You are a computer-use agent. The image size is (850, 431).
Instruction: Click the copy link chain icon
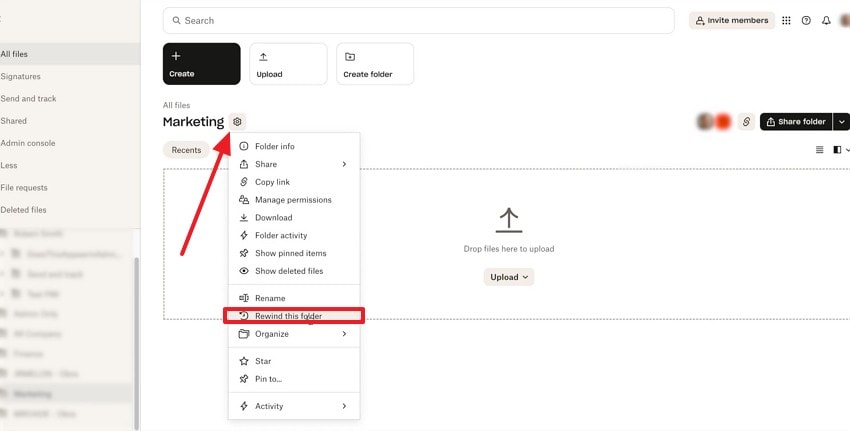point(746,122)
